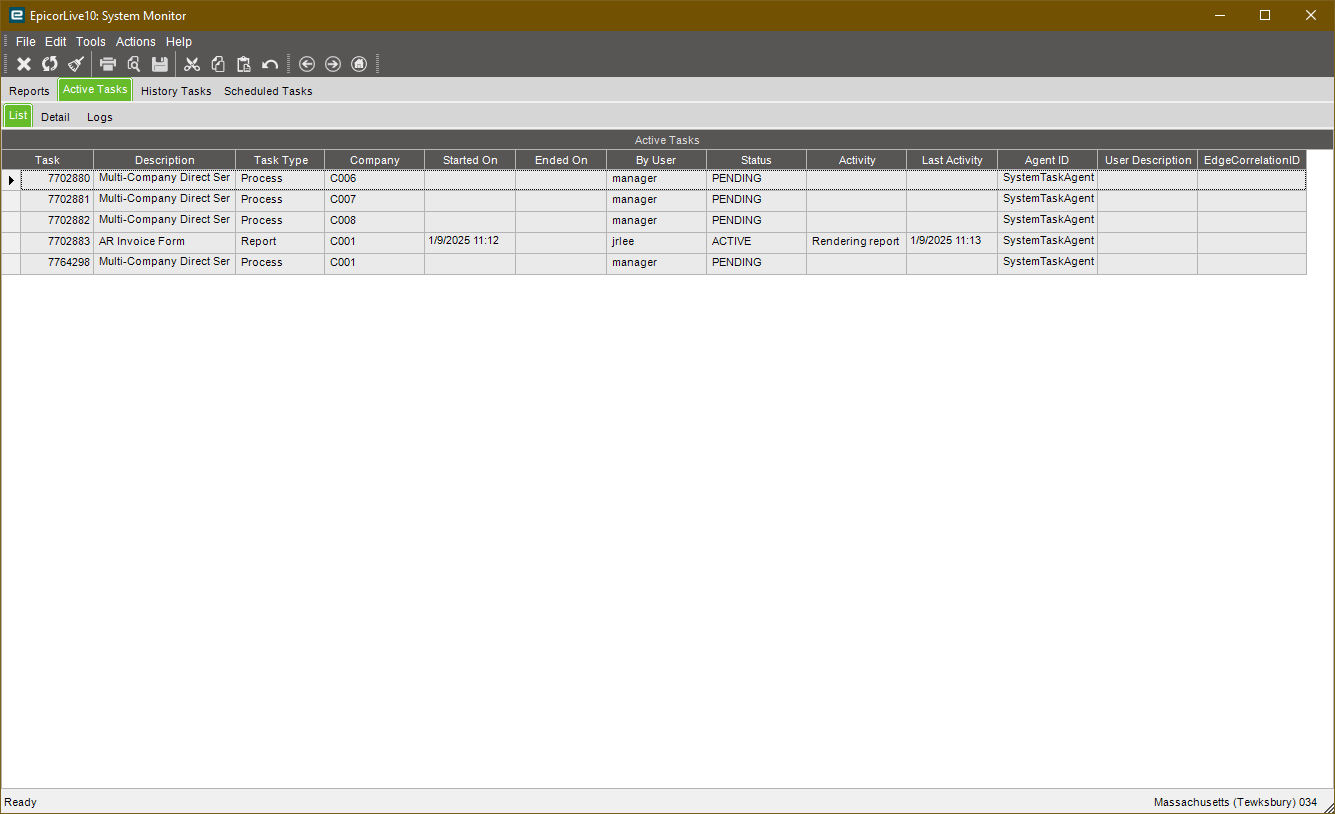Open Print Preview from the toolbar
1335x814 pixels.
tap(134, 64)
